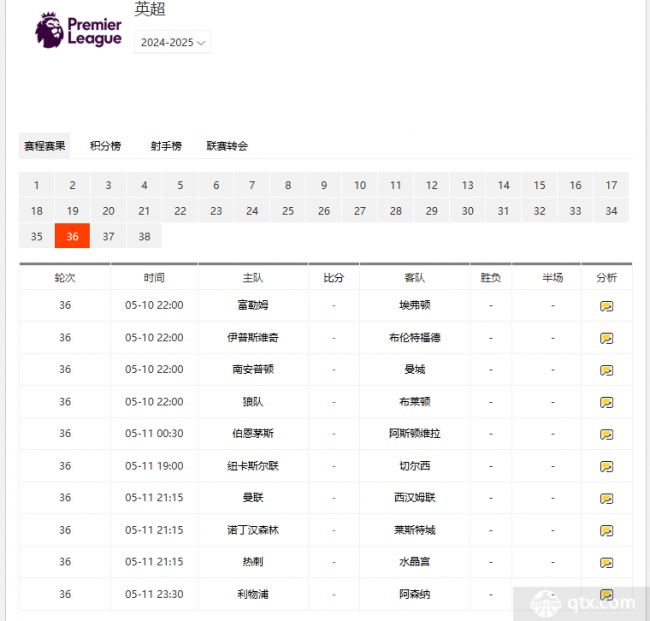Open analysis icon for 热刺 vs 水晶宫 match
650x621 pixels.
pos(606,563)
